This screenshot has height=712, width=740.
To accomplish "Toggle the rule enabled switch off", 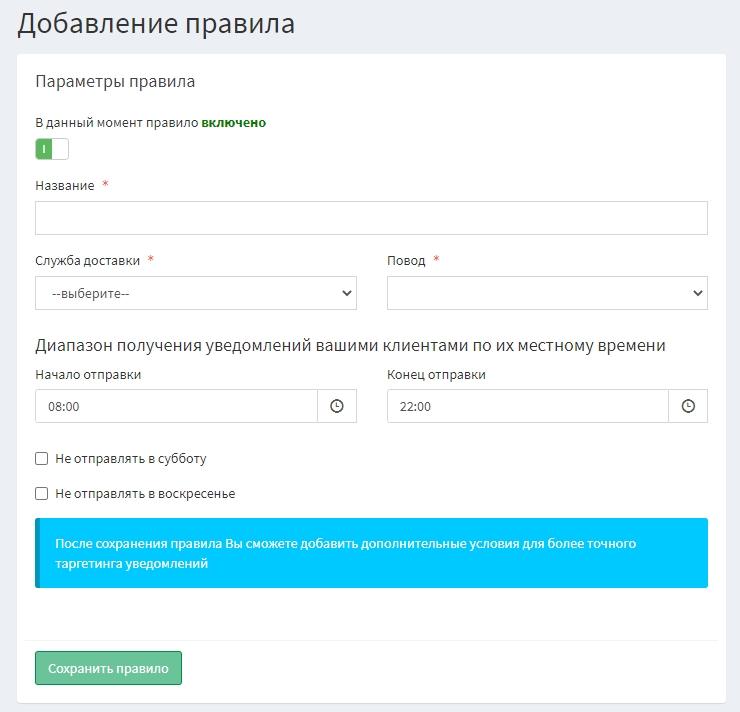I will pos(52,149).
